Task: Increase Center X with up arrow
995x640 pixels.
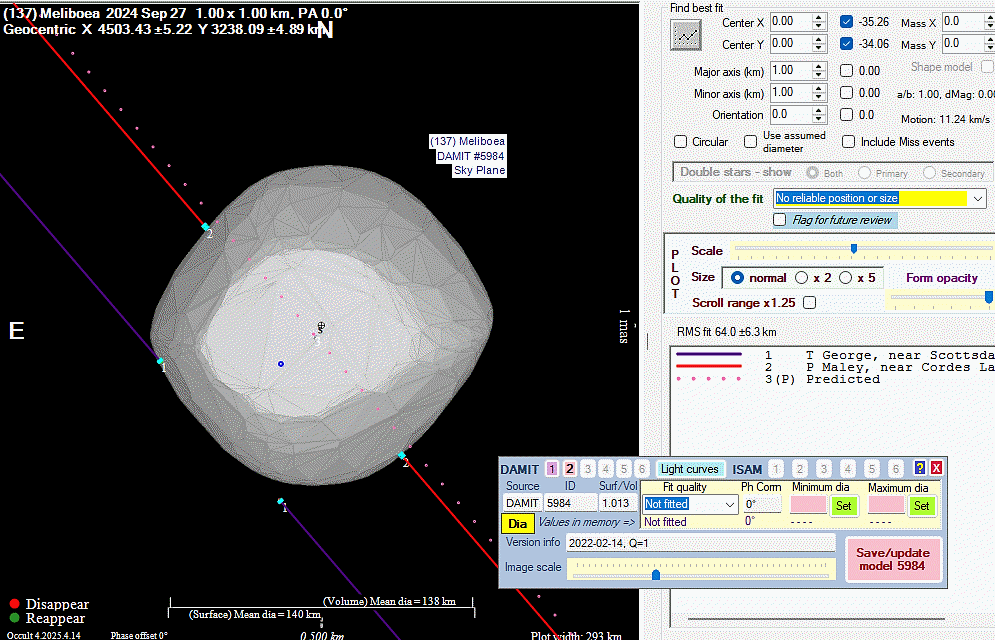Action: click(819, 17)
